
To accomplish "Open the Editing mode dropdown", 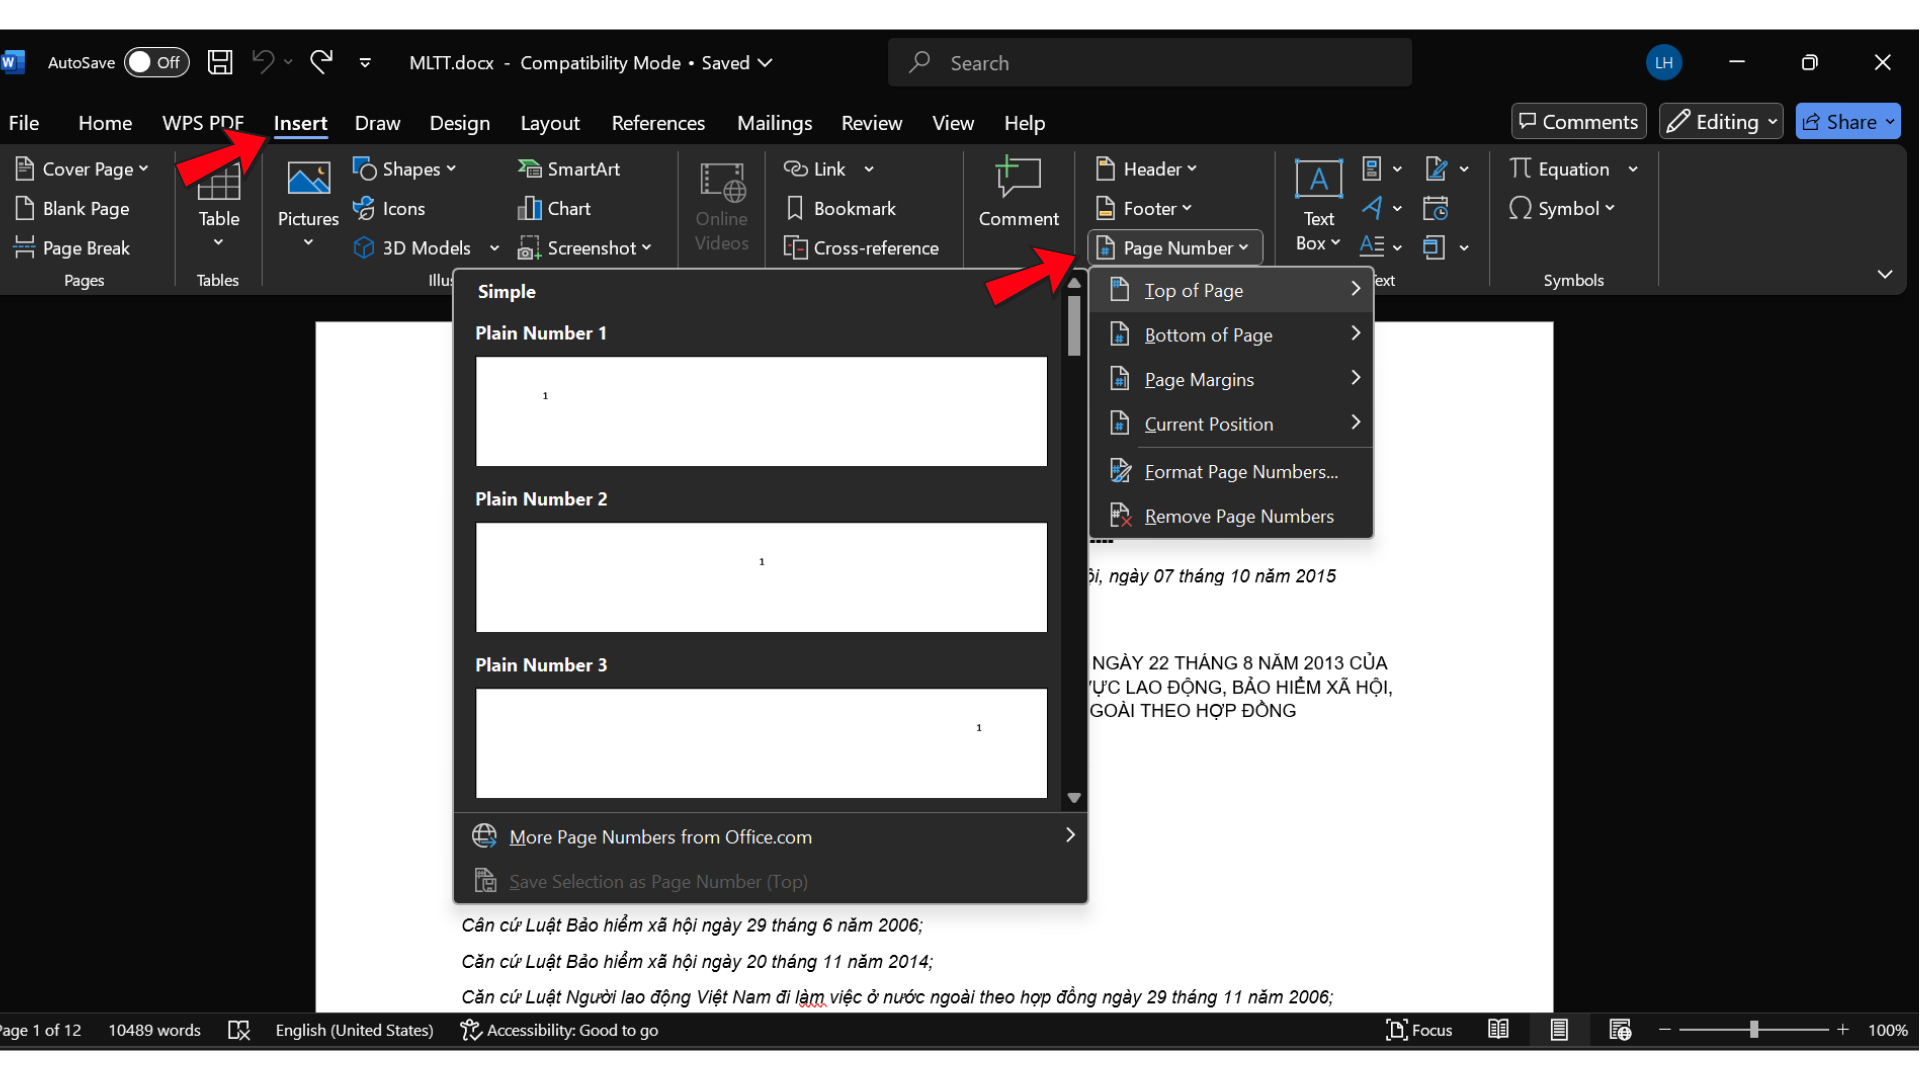I will pos(1721,121).
